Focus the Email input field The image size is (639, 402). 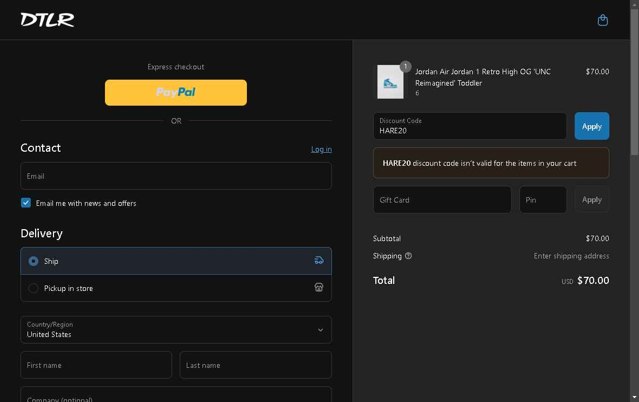click(176, 176)
